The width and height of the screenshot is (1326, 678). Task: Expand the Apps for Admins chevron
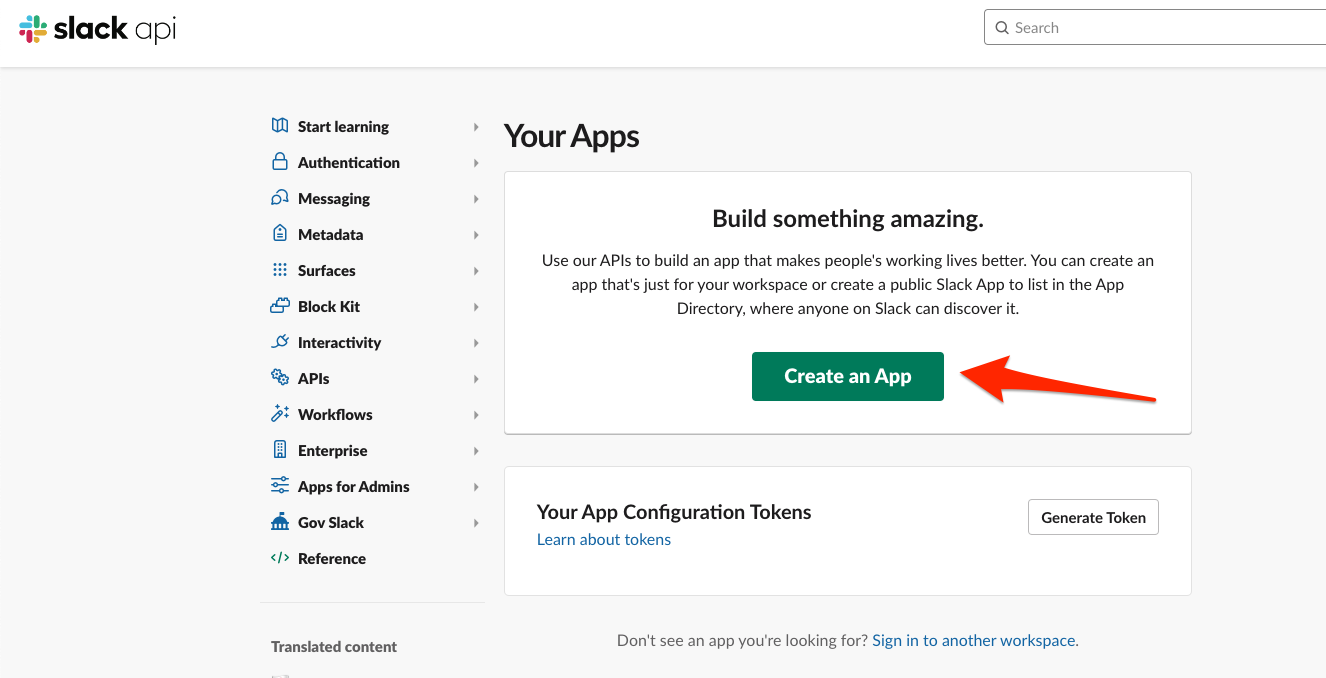(476, 486)
